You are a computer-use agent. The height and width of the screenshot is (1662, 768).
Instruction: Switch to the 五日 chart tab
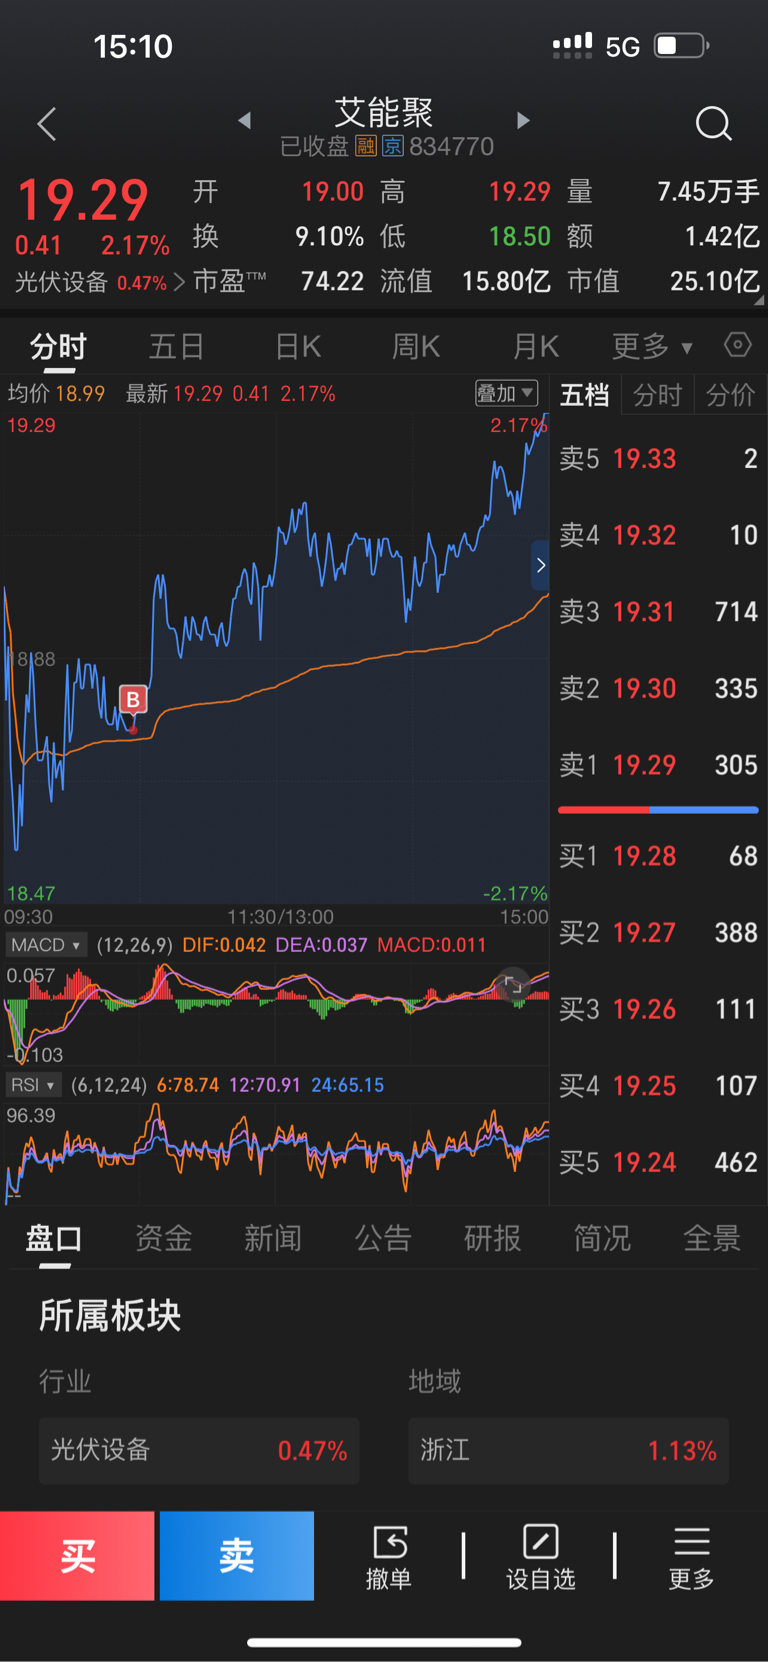(x=177, y=347)
